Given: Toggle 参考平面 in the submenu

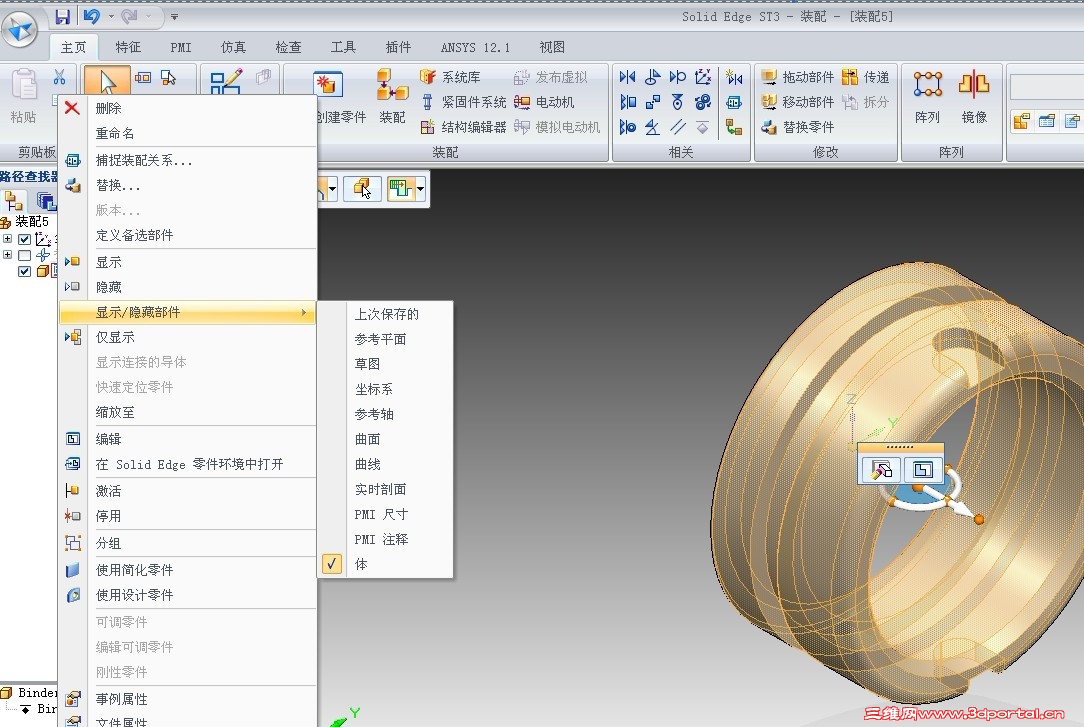Looking at the screenshot, I should [x=386, y=339].
